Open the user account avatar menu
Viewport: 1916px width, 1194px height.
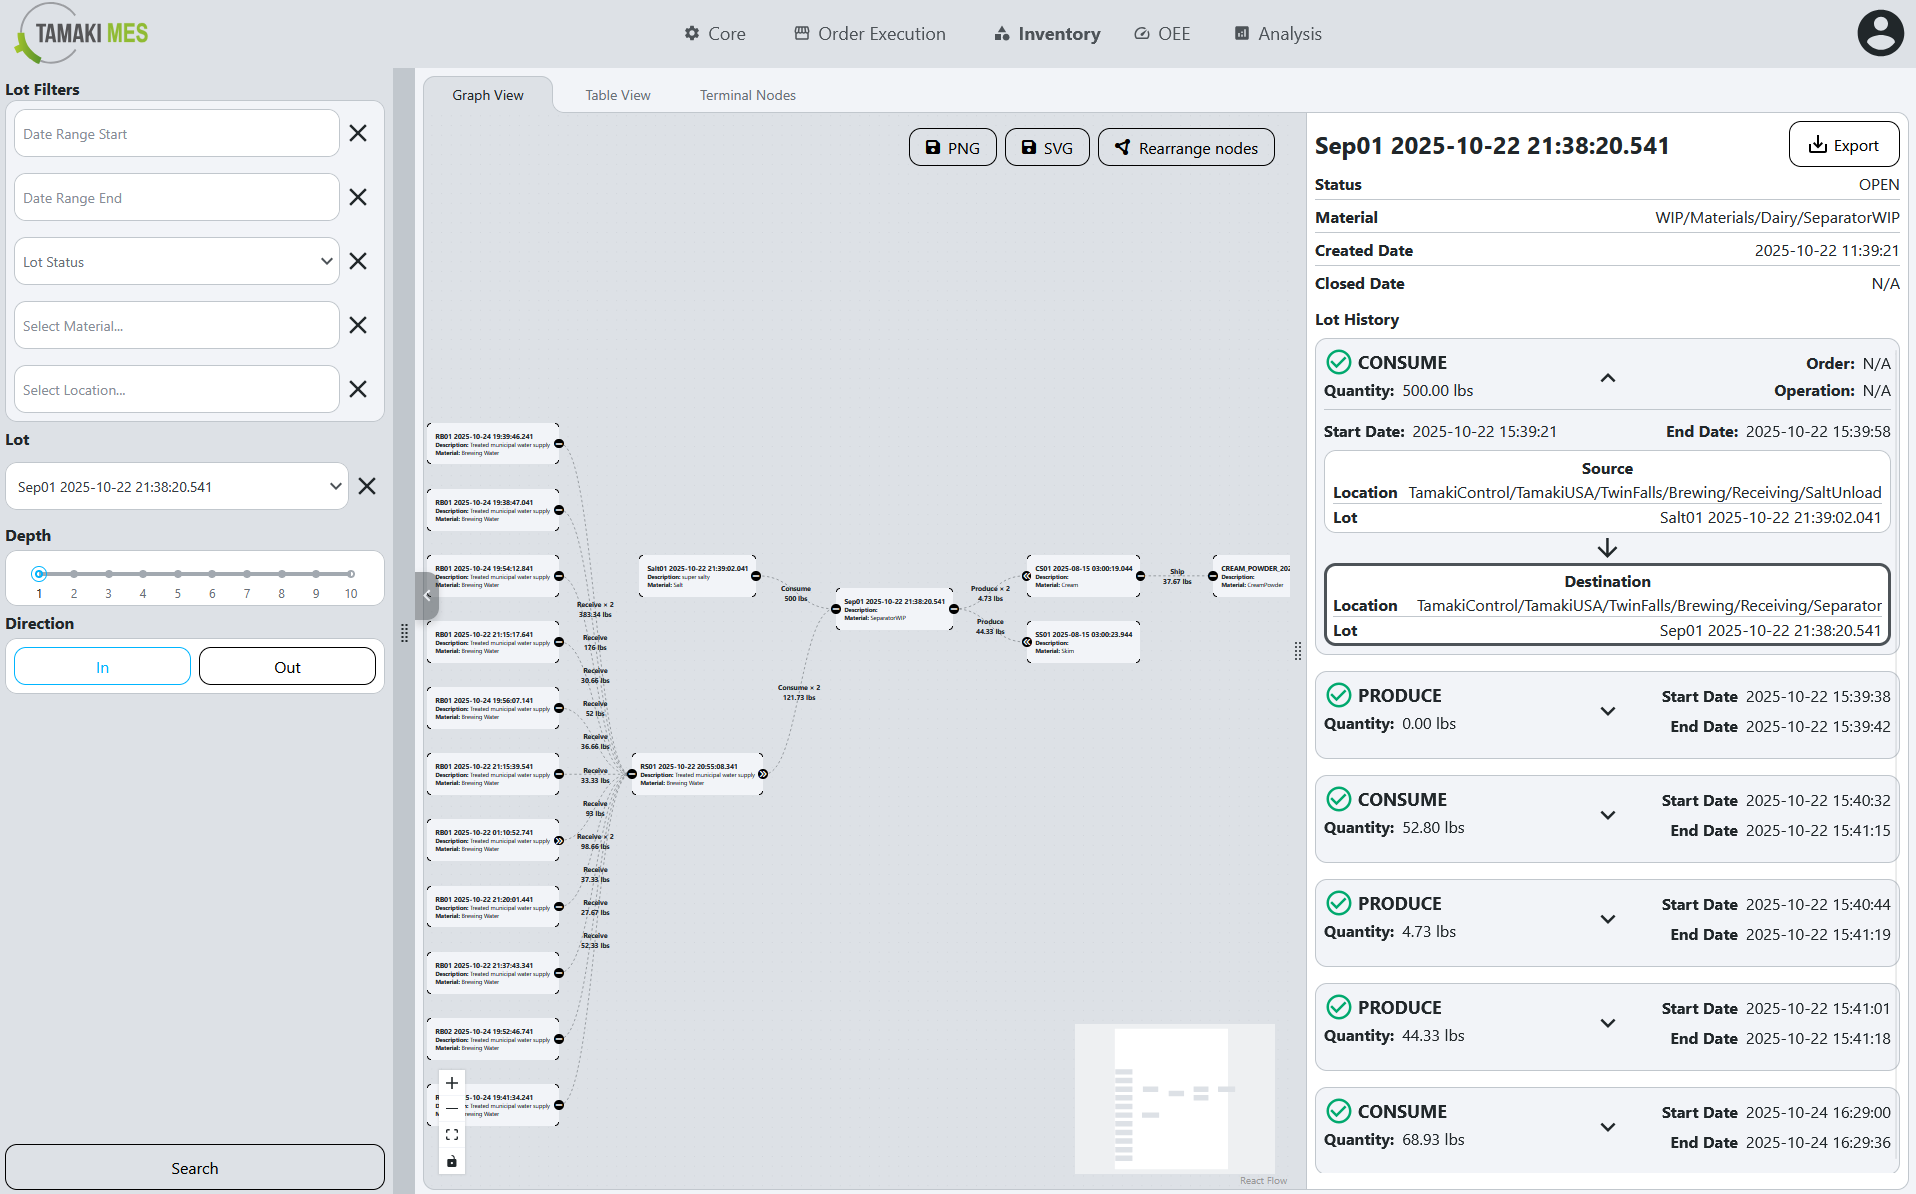(x=1880, y=33)
